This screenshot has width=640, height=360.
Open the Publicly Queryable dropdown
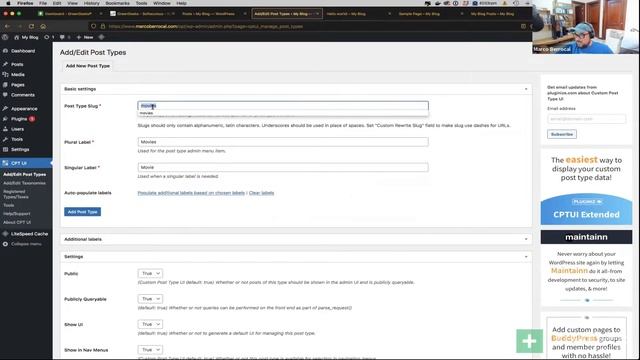(150, 299)
